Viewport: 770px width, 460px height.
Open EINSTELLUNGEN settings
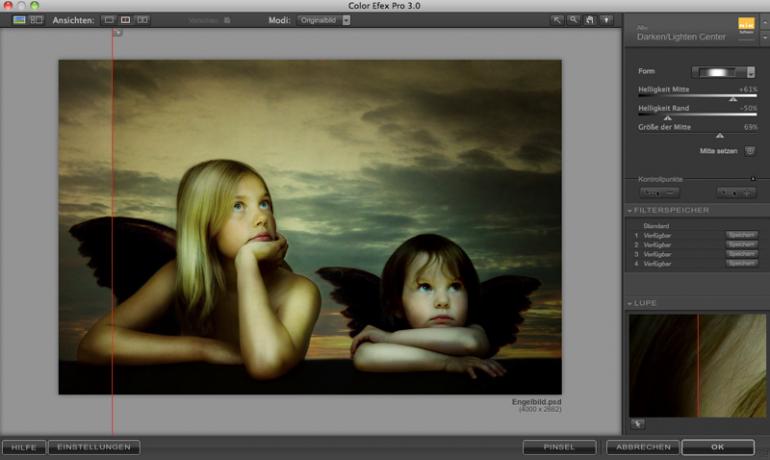[94, 447]
